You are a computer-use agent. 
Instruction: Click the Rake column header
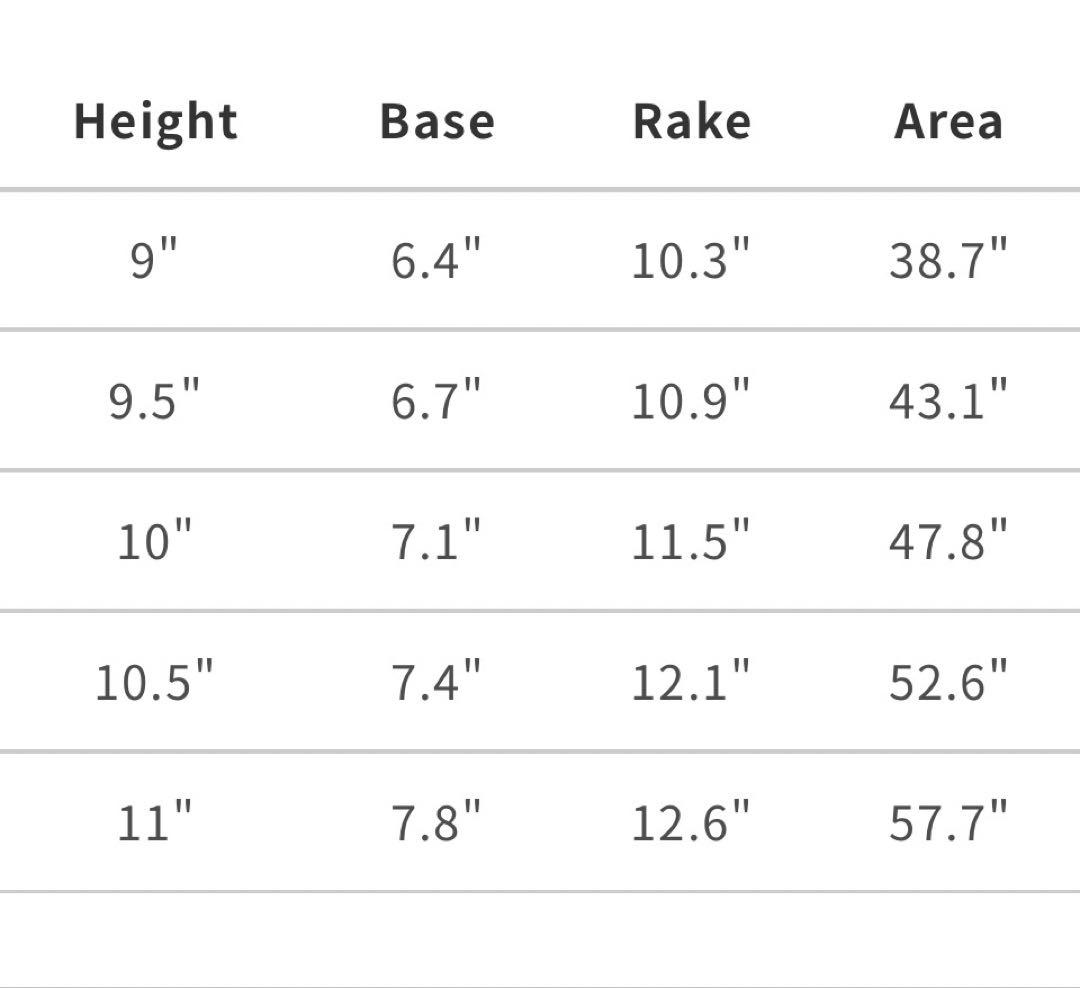[691, 122]
